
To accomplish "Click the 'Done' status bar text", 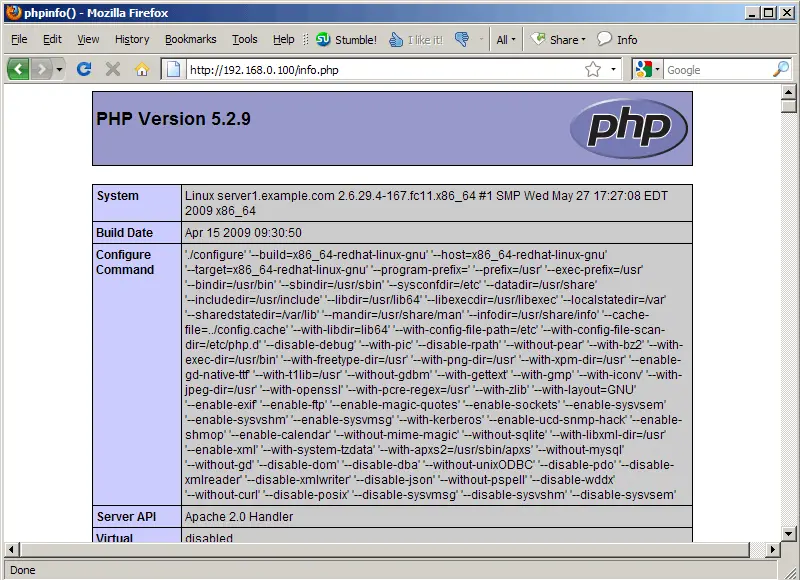I will [x=23, y=570].
